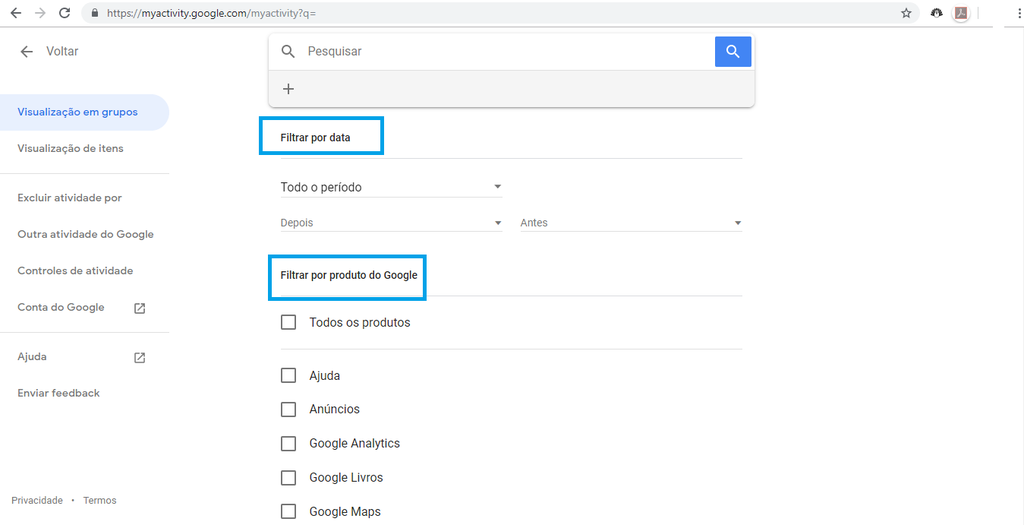Viewport: 1024px width, 525px height.
Task: Click the Privacidade link
Action: click(37, 500)
